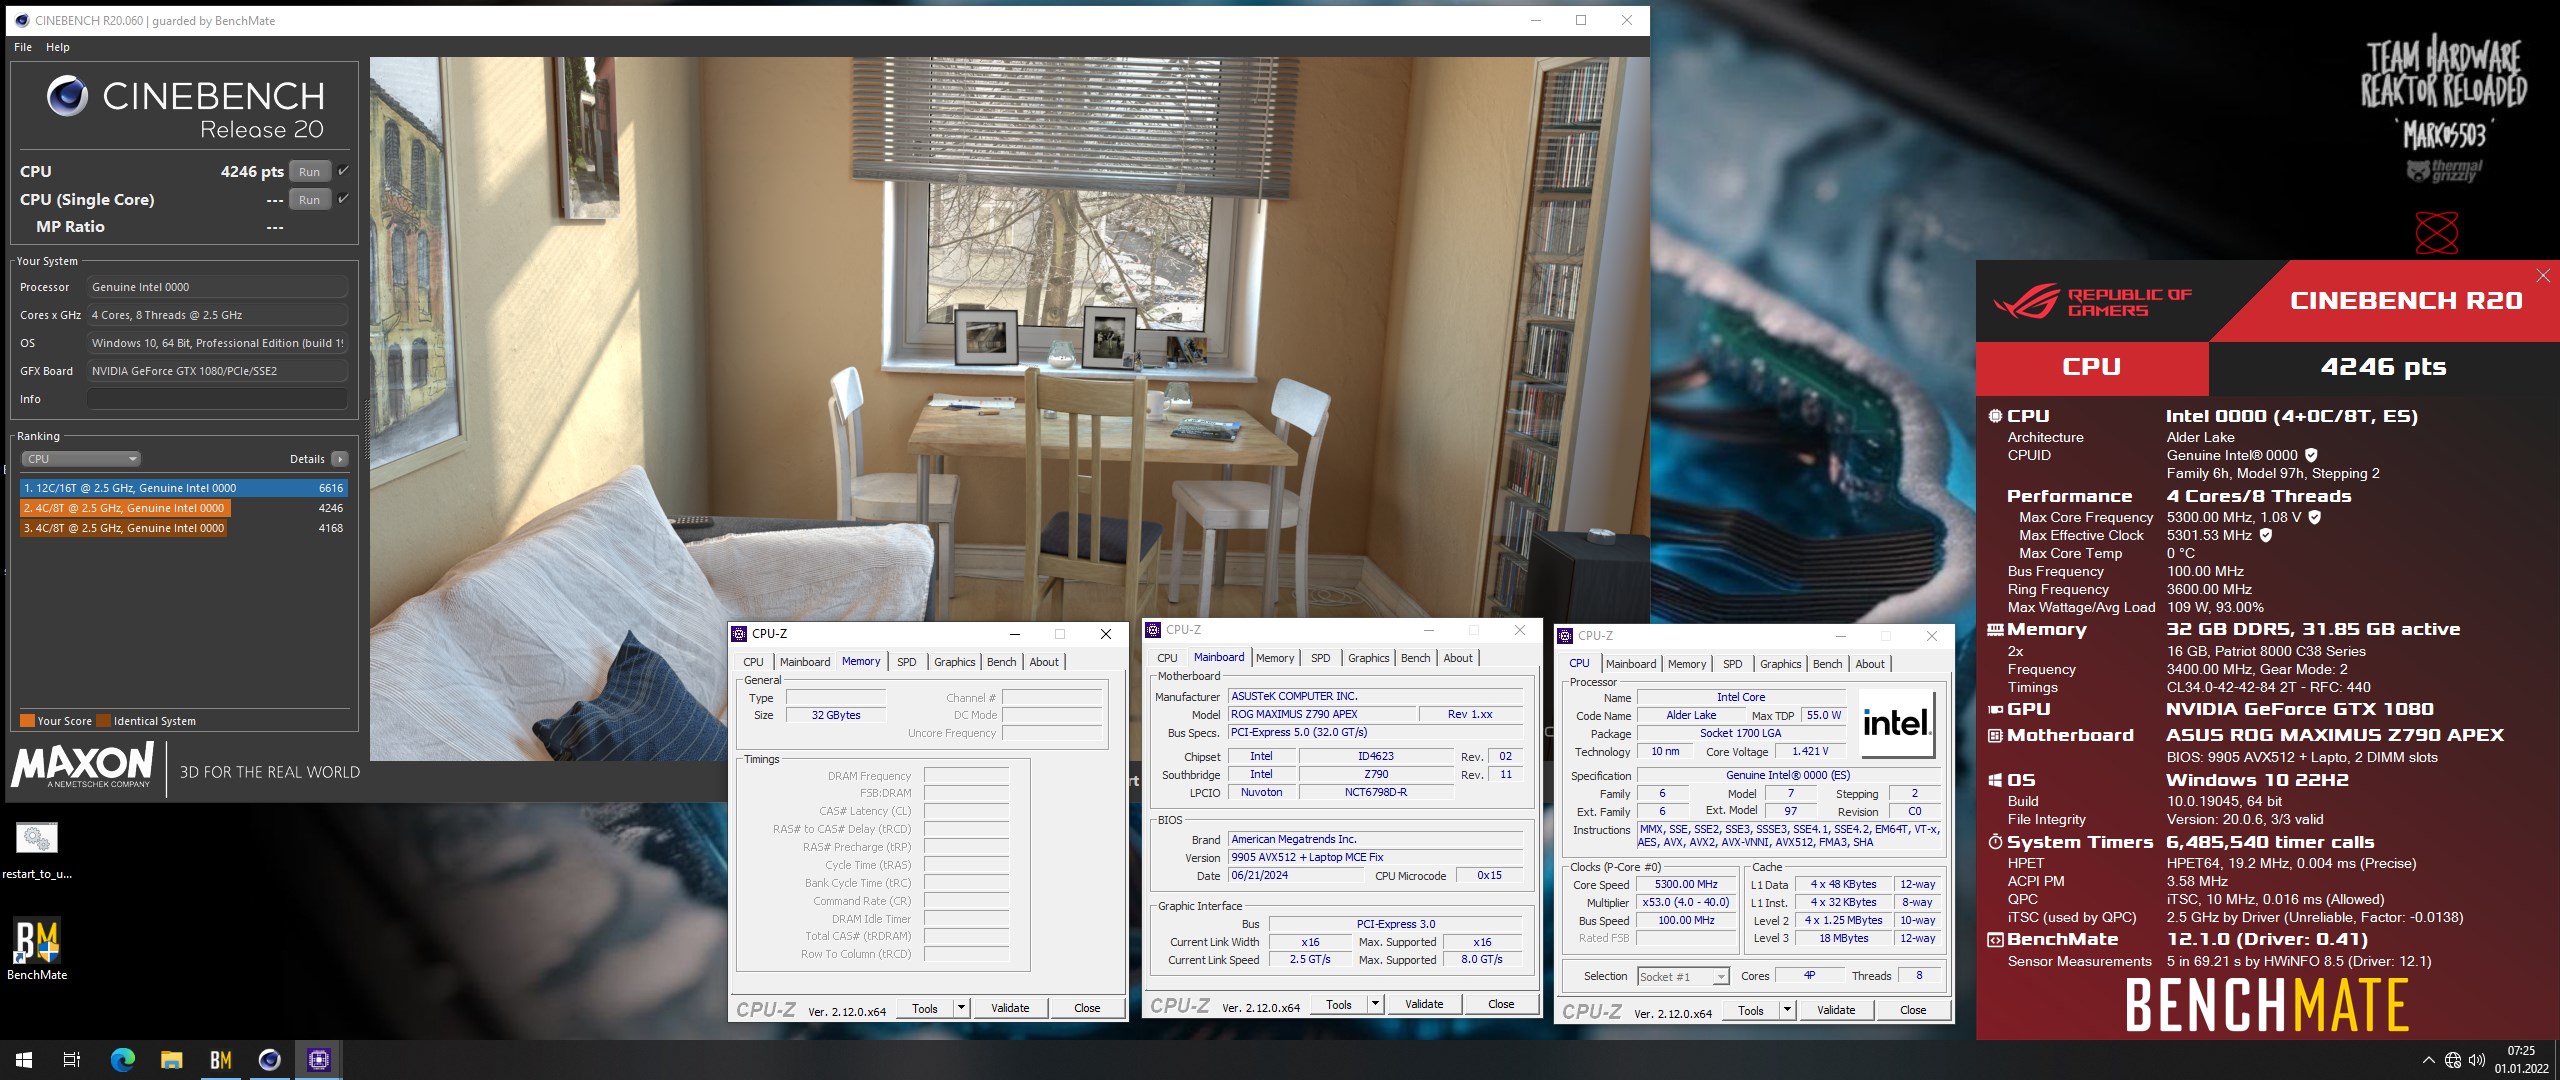Viewport: 2560px width, 1080px height.
Task: Open the BenchMate desktop shortcut
Action: click(37, 949)
